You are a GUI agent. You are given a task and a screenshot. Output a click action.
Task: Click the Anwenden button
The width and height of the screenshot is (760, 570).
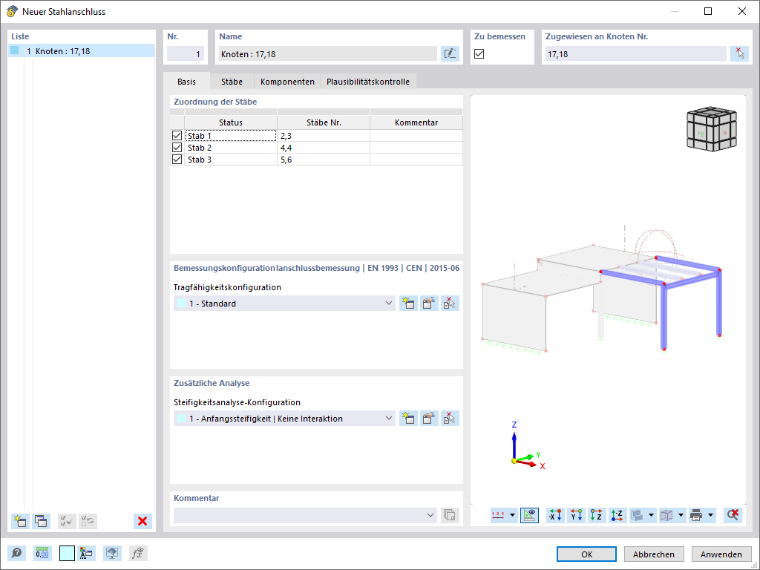(721, 554)
